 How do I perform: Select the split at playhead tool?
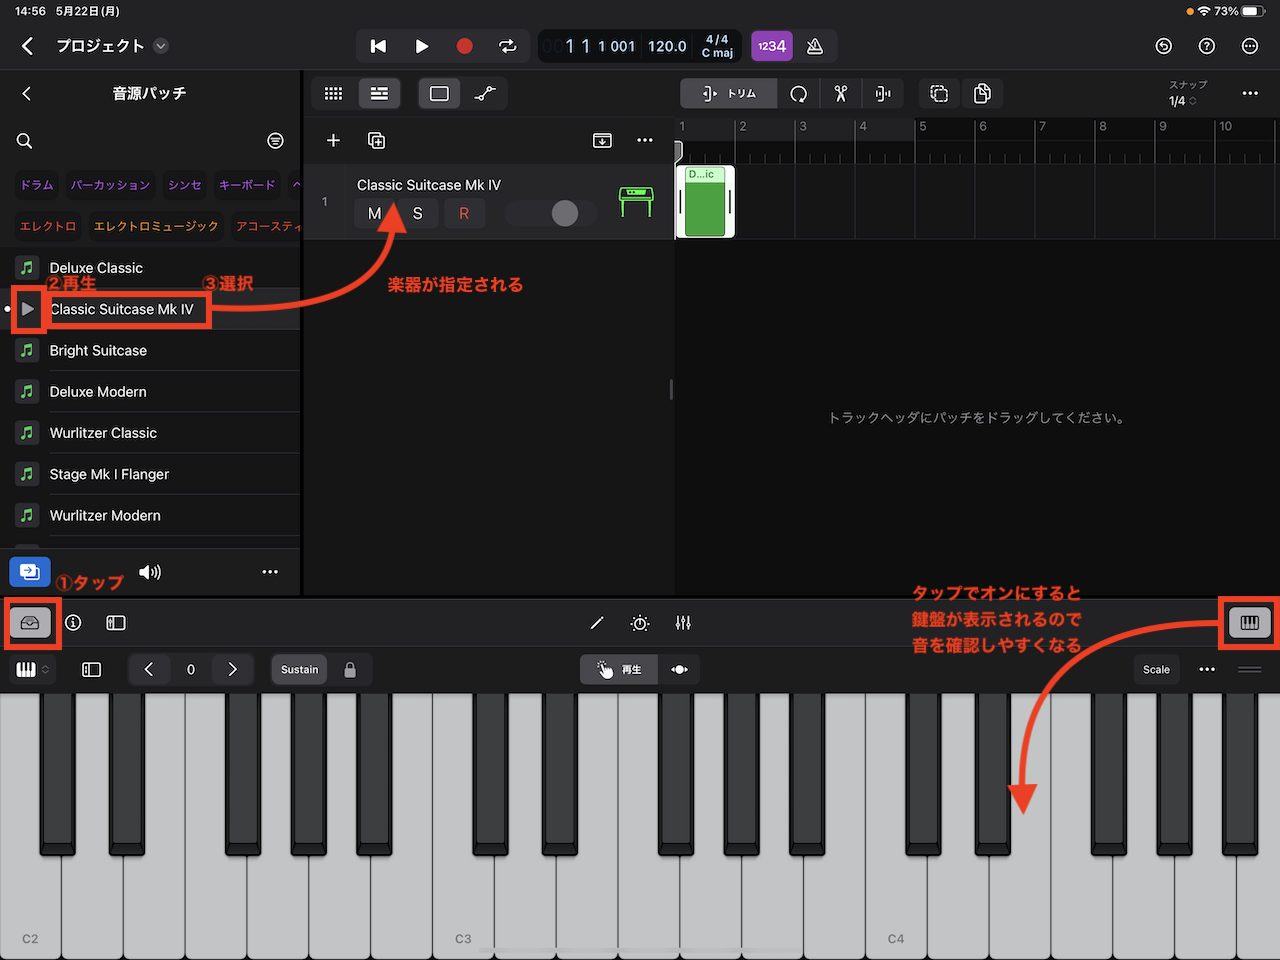point(883,93)
